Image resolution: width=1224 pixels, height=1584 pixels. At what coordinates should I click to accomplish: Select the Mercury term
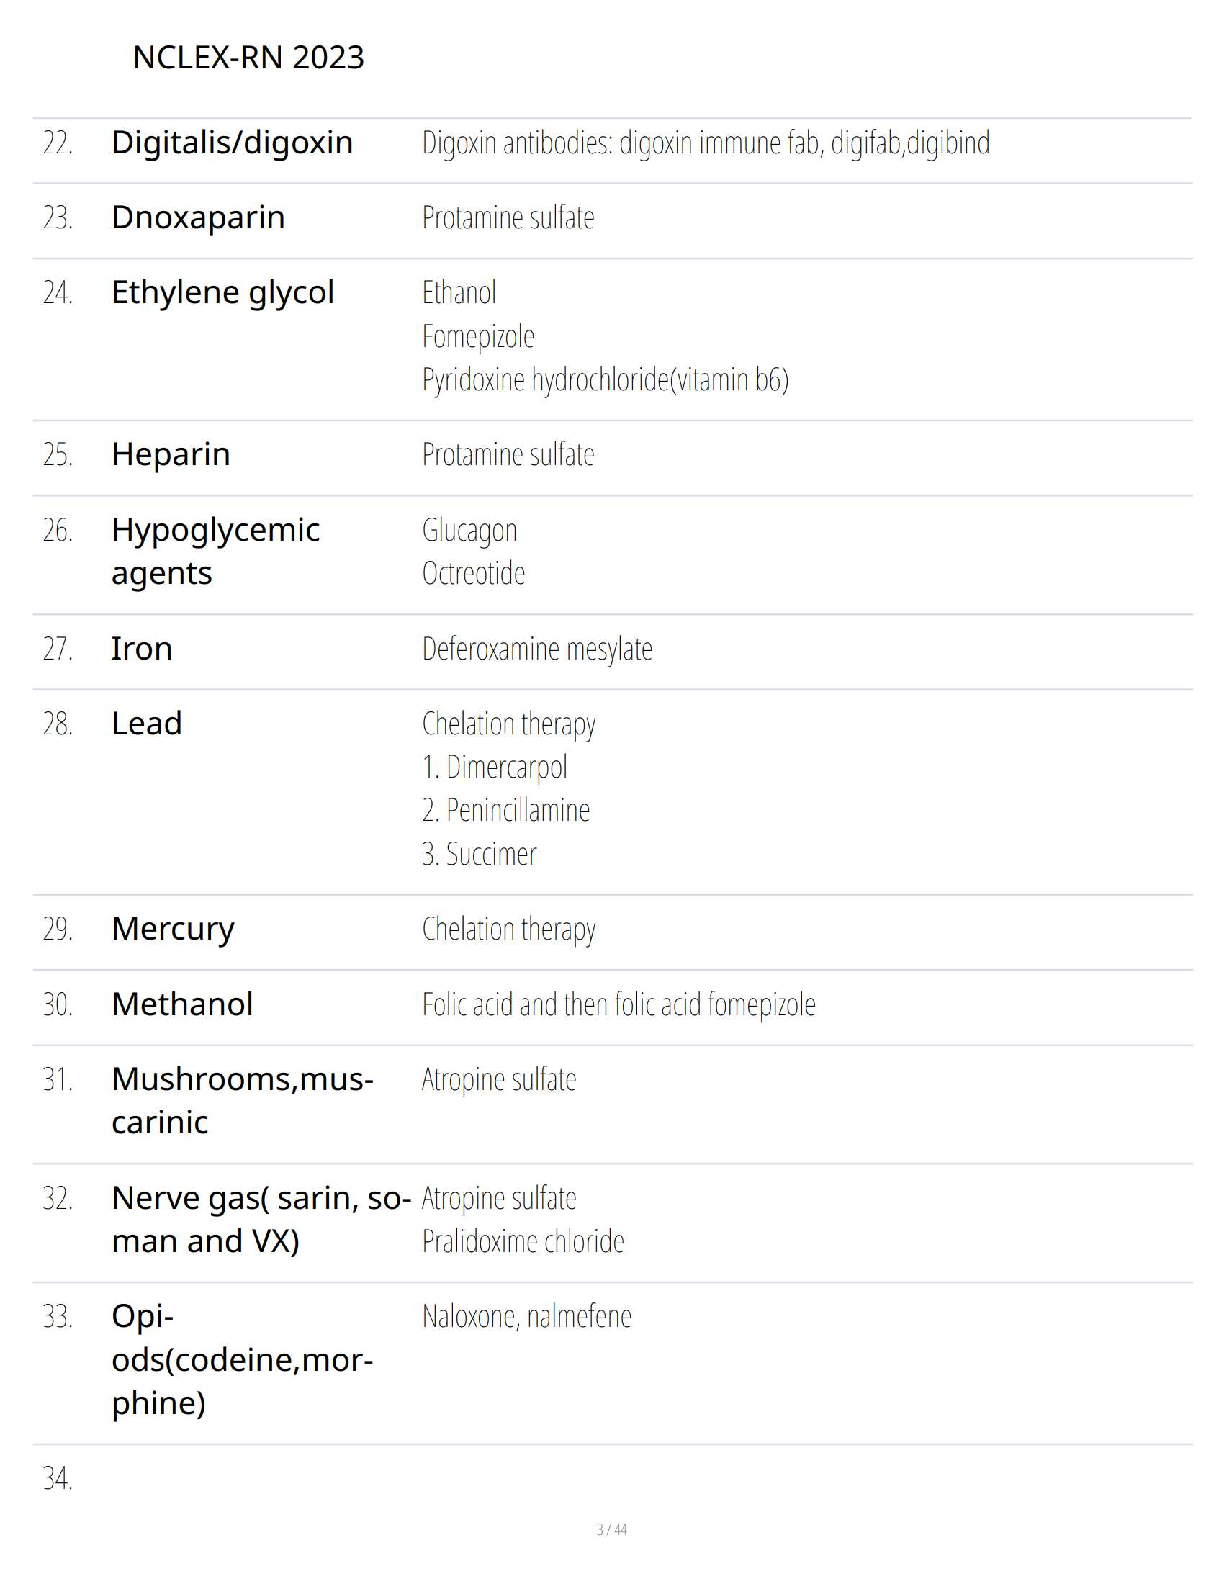173,929
